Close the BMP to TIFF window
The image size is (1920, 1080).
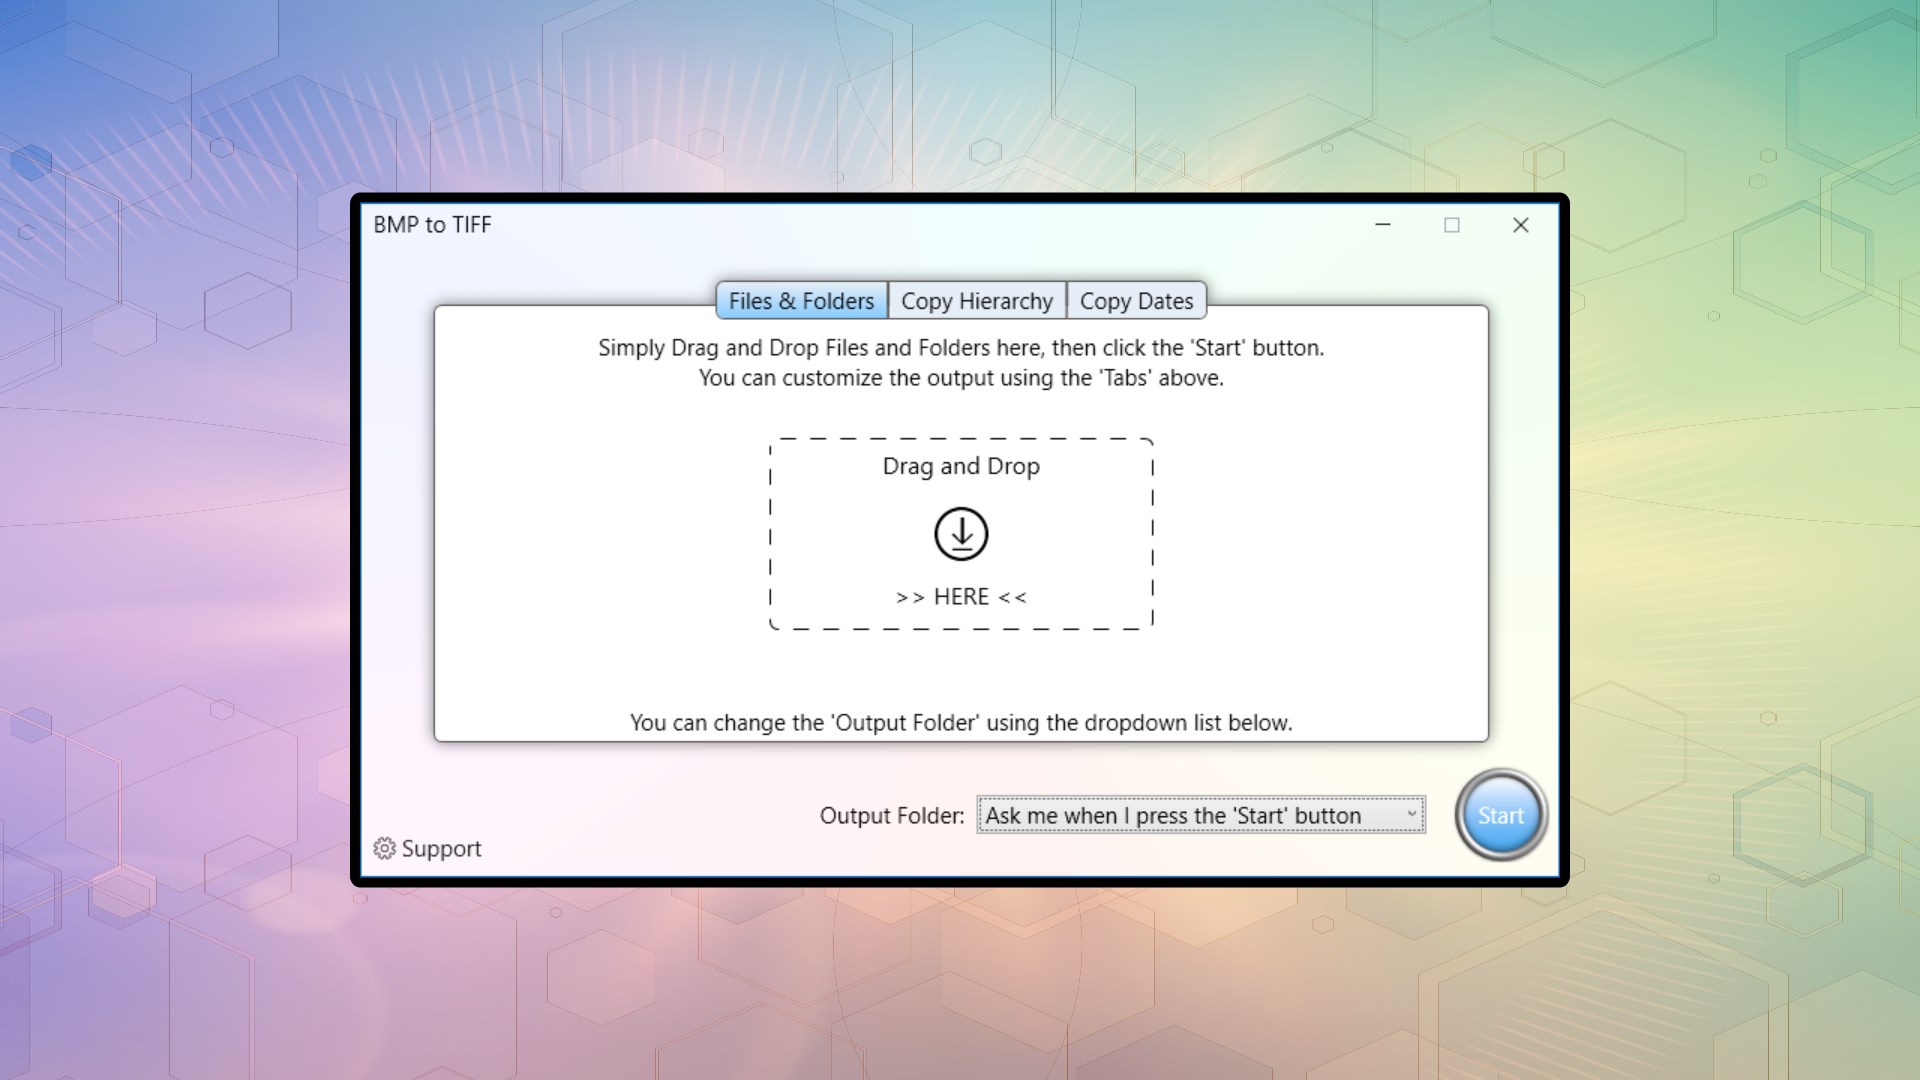pos(1521,225)
